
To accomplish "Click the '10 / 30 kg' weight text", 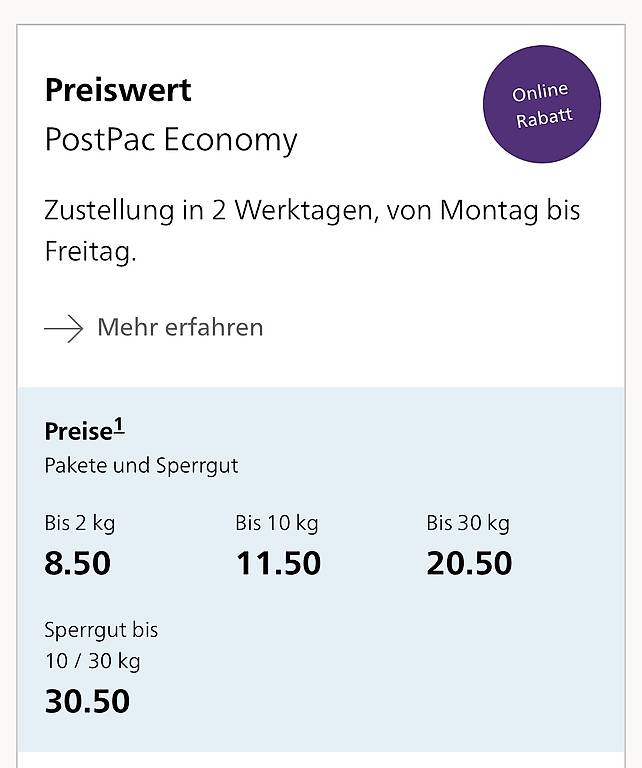I will [x=92, y=661].
